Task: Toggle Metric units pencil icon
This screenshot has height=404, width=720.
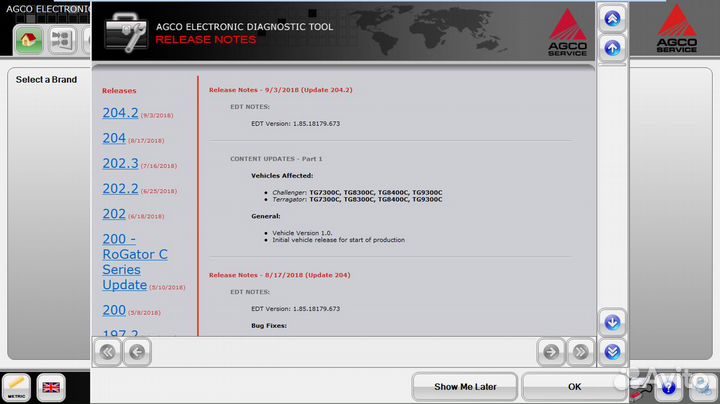Action: tap(17, 387)
